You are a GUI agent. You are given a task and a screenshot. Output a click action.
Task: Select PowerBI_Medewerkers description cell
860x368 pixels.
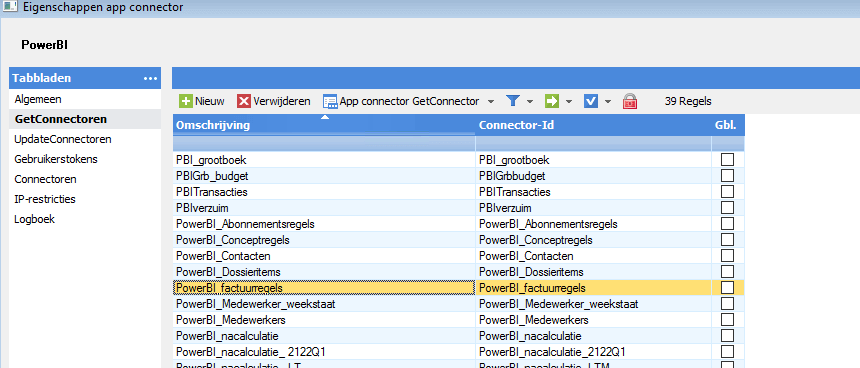[324, 319]
